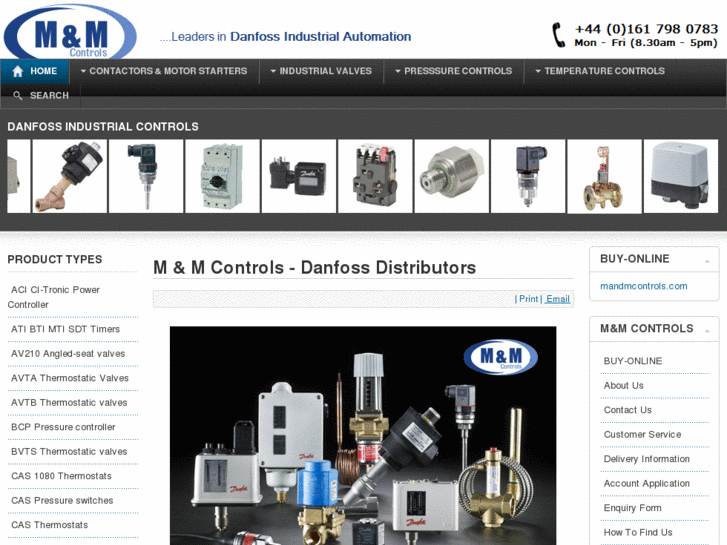Screen dimensions: 727x545
Task: Open Customer Service page
Action: tap(643, 435)
